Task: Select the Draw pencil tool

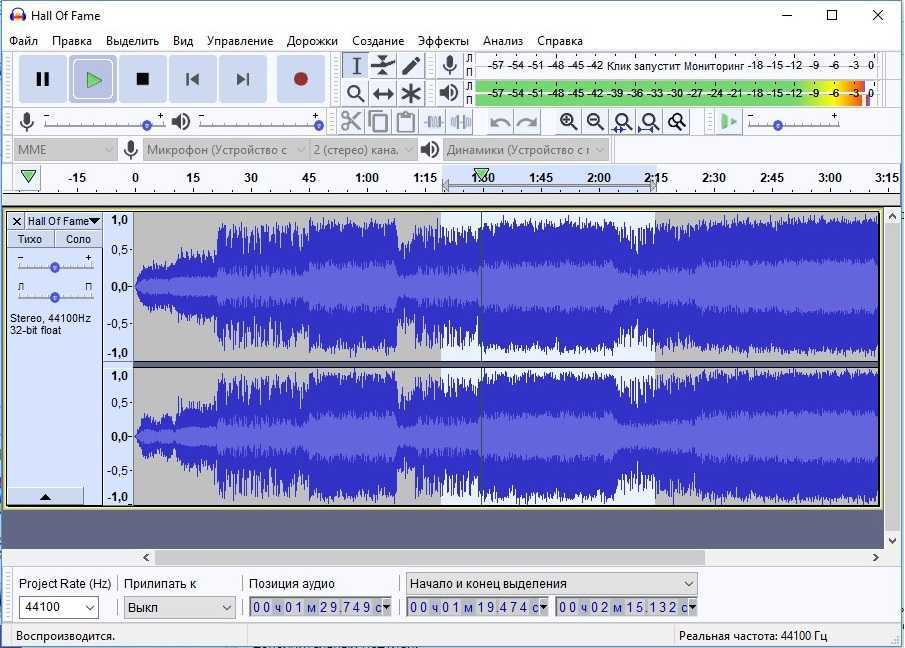Action: [x=410, y=66]
